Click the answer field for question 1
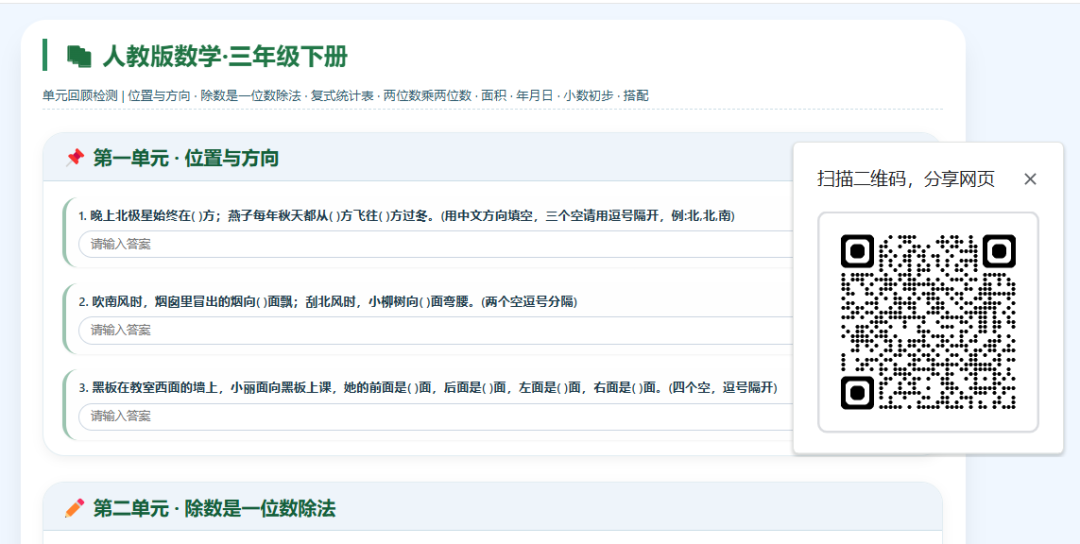The height and width of the screenshot is (544, 1080). (437, 244)
